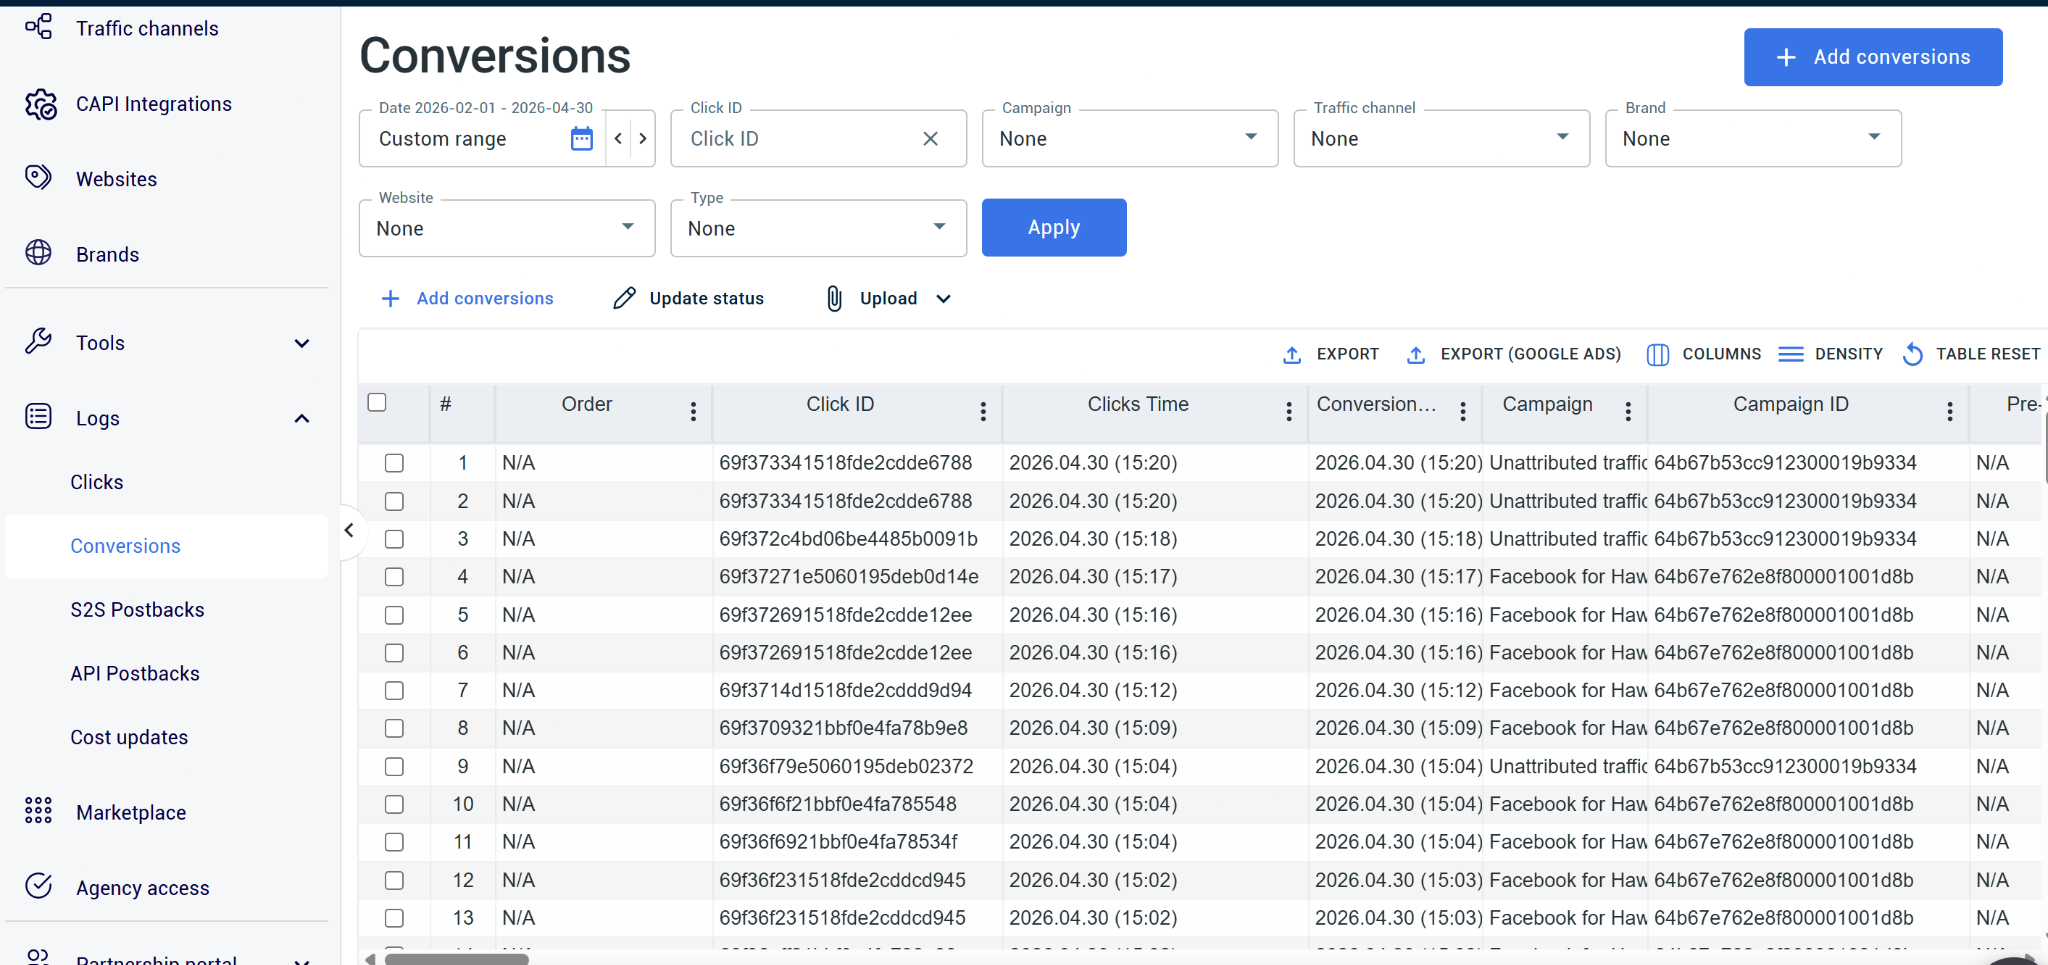Go to next date range arrow
The image size is (2048, 965).
[643, 138]
